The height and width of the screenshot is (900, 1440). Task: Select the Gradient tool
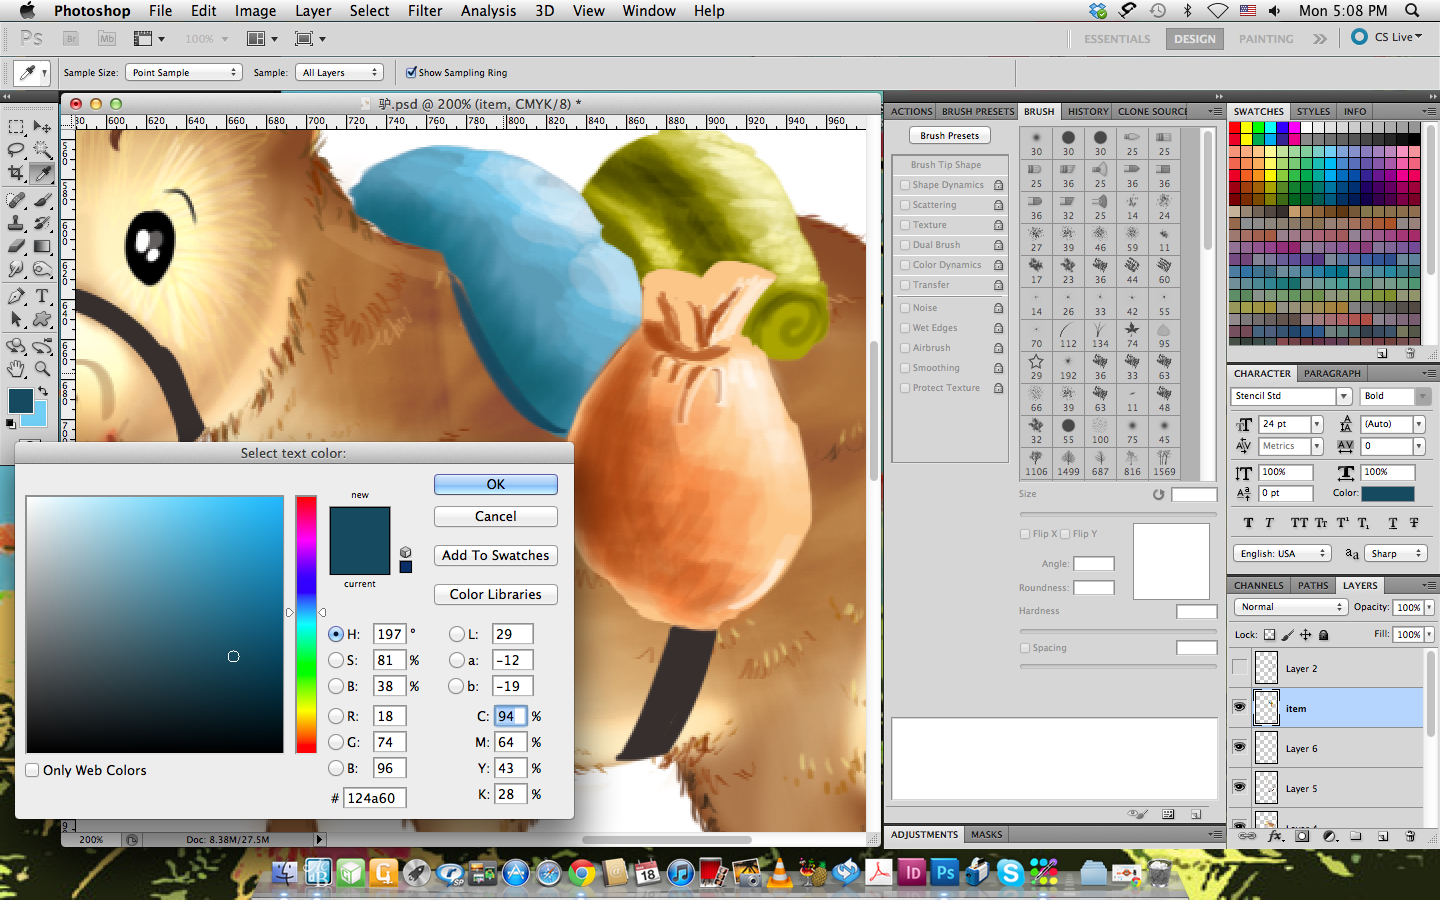[42, 246]
